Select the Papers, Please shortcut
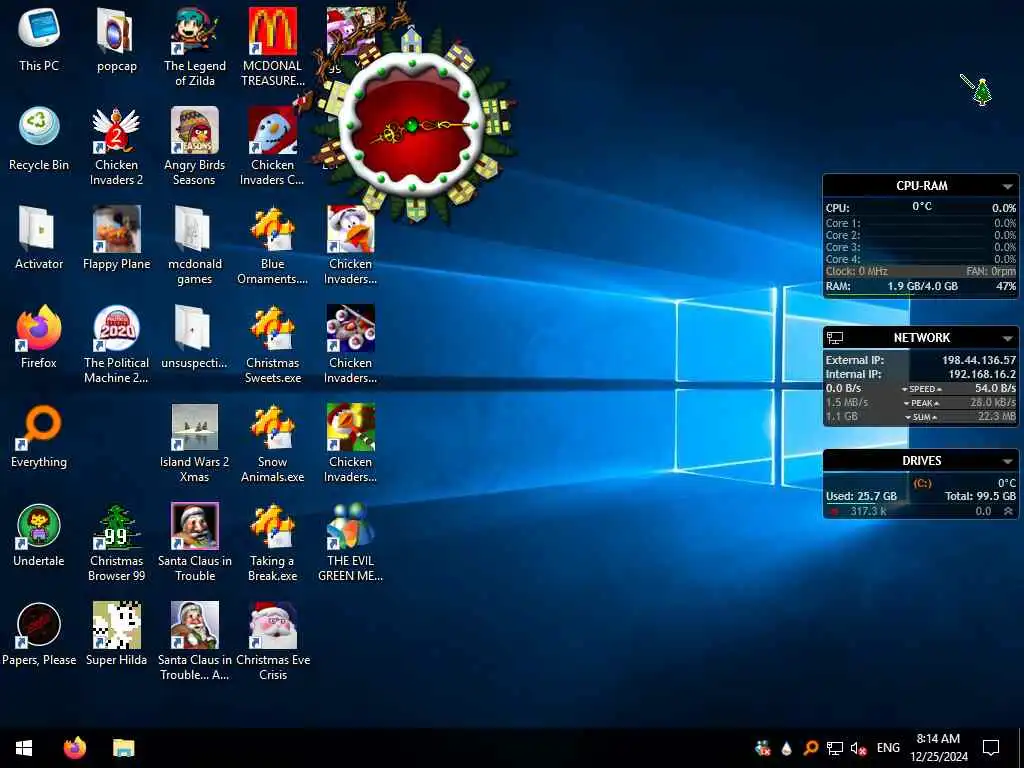 pyautogui.click(x=39, y=635)
